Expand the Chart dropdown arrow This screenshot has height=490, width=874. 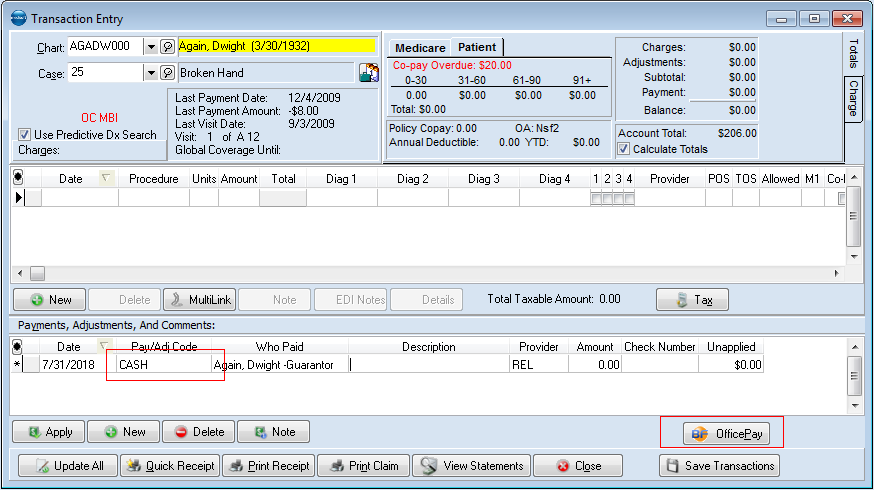point(151,47)
